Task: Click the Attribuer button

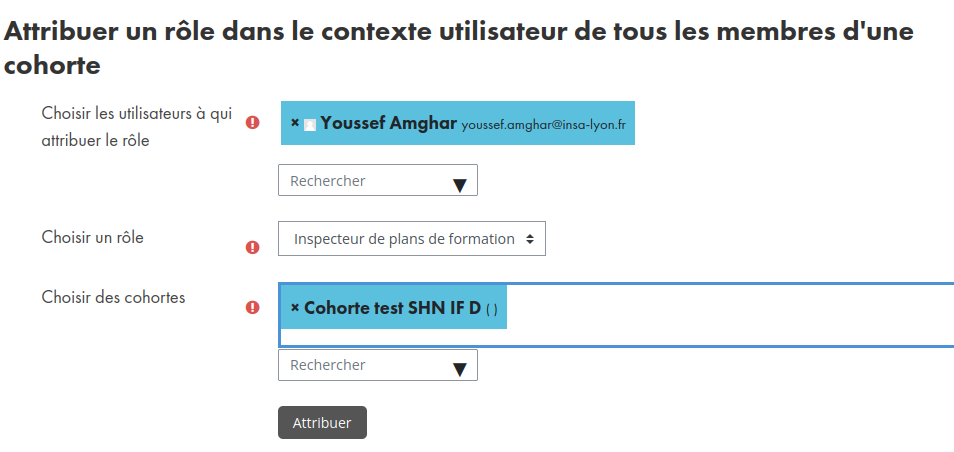Action: click(x=322, y=423)
